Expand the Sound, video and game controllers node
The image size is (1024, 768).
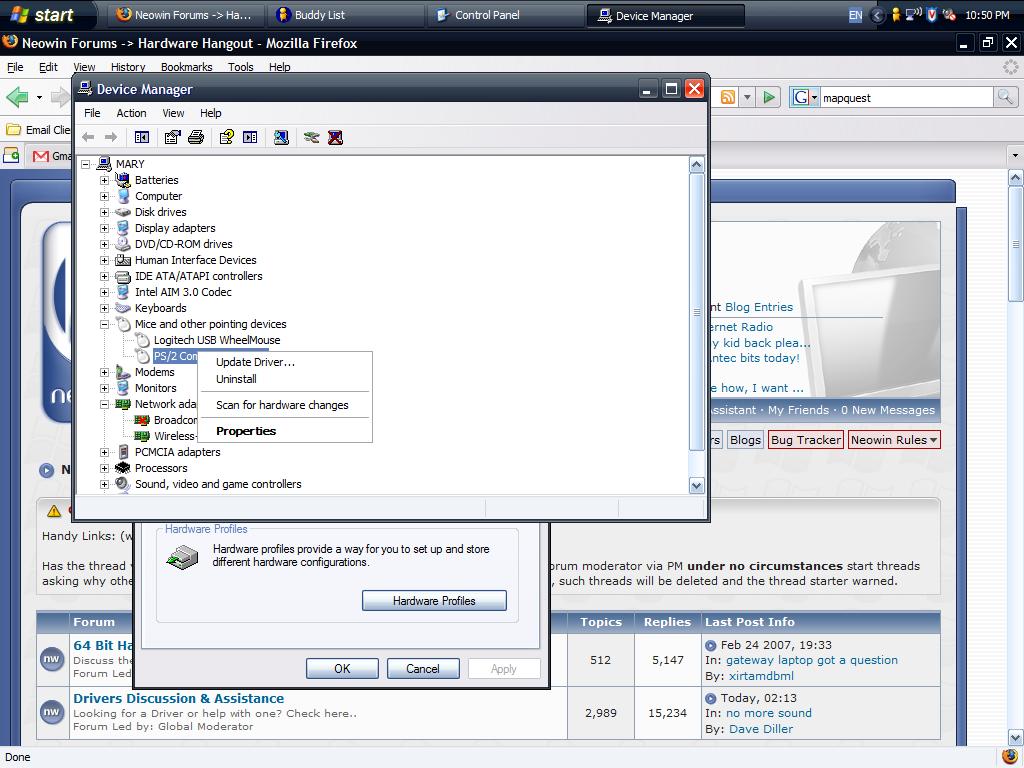(x=104, y=484)
